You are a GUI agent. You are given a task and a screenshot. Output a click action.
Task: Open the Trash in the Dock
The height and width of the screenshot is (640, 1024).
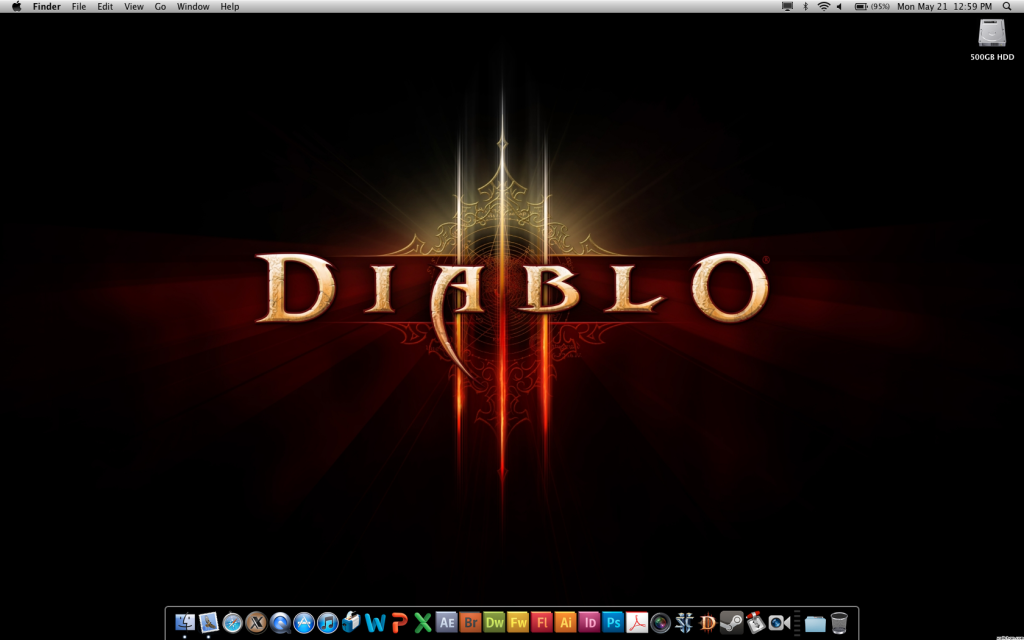[x=839, y=622]
